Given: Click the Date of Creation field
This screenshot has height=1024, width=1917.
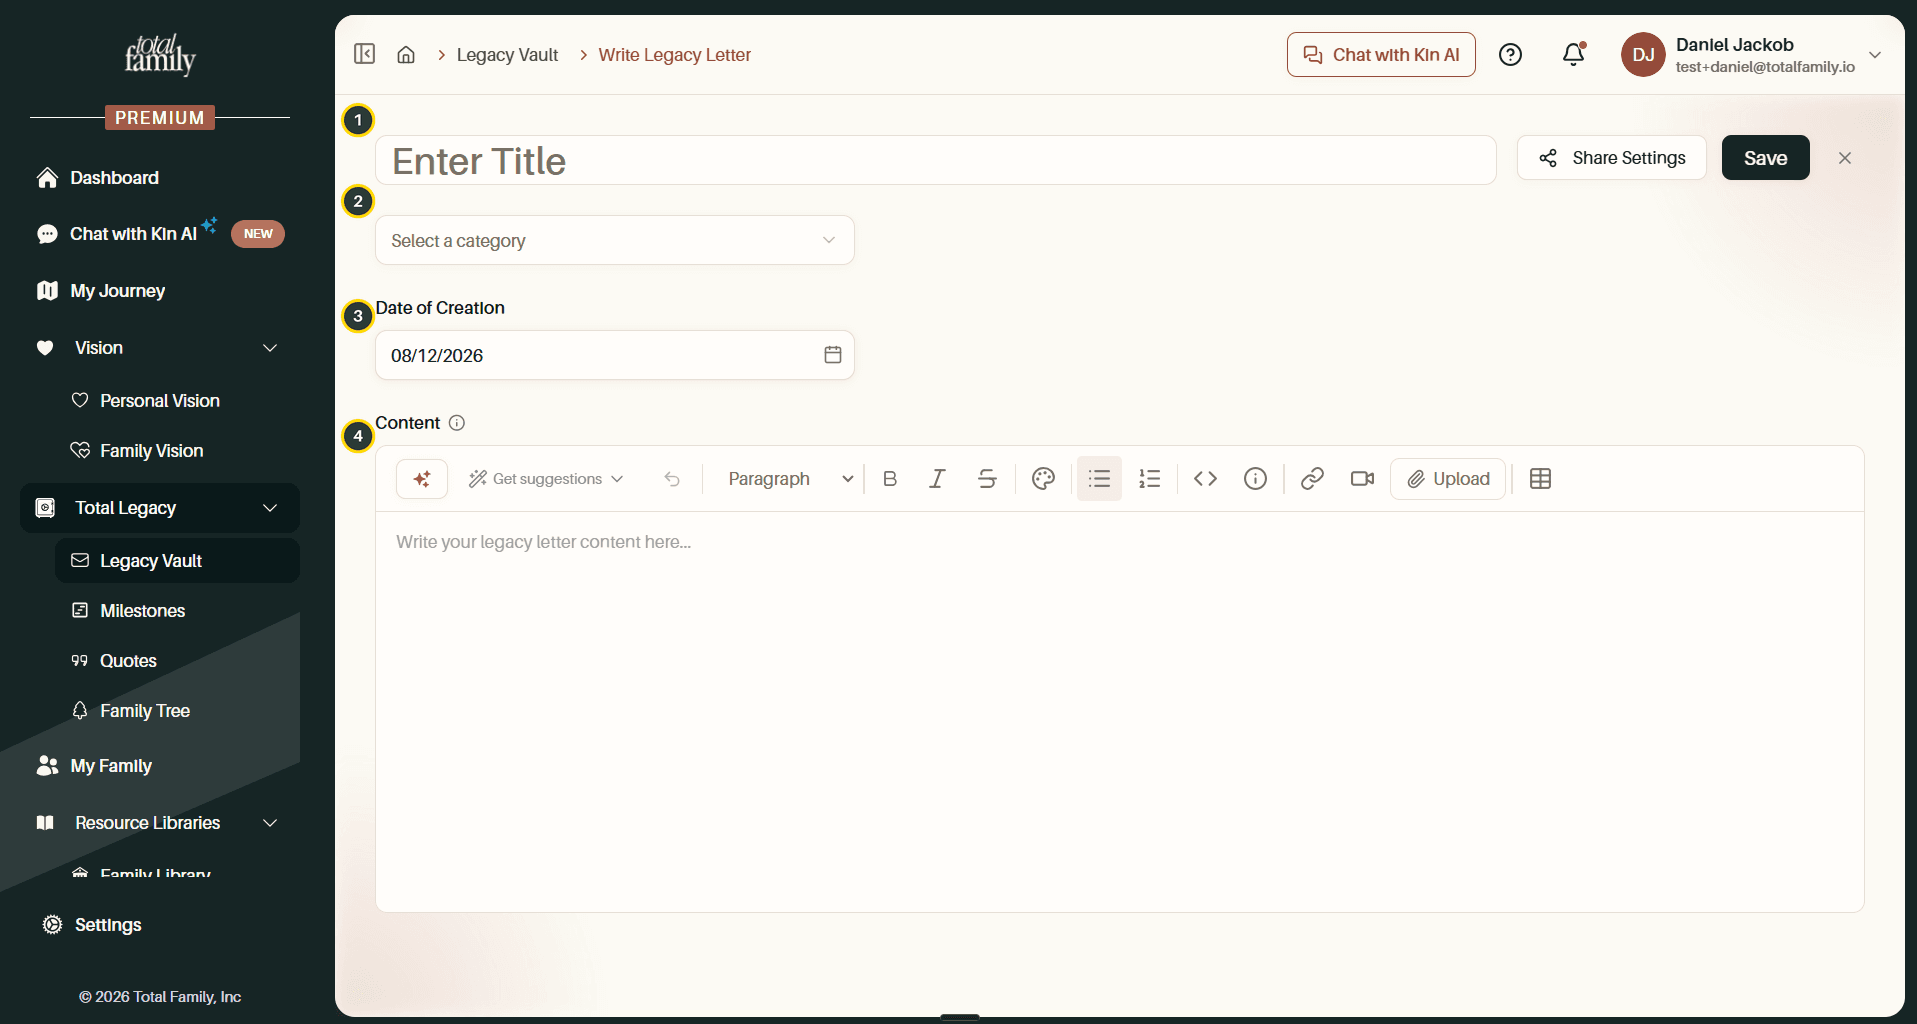Looking at the screenshot, I should tap(614, 355).
